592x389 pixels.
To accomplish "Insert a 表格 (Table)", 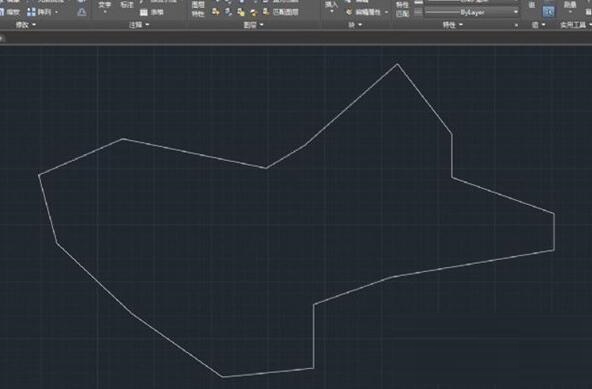I will pyautogui.click(x=152, y=12).
